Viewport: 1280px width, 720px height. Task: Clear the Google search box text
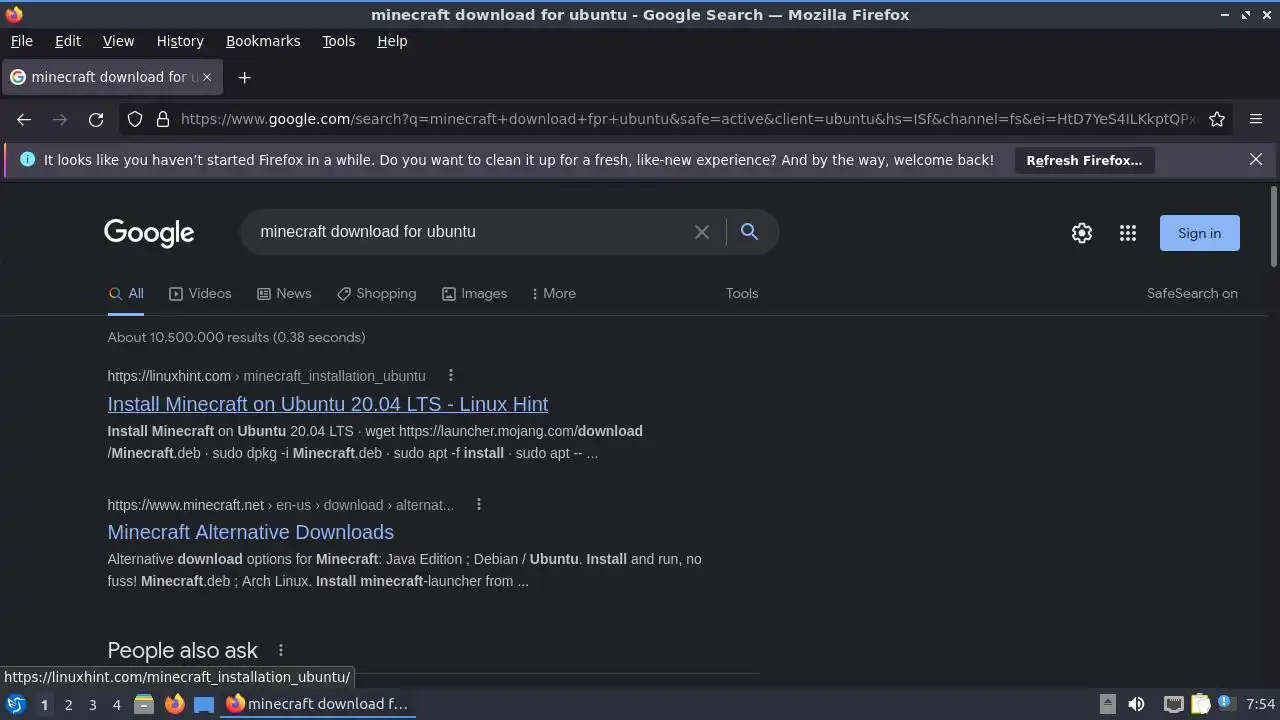click(702, 232)
